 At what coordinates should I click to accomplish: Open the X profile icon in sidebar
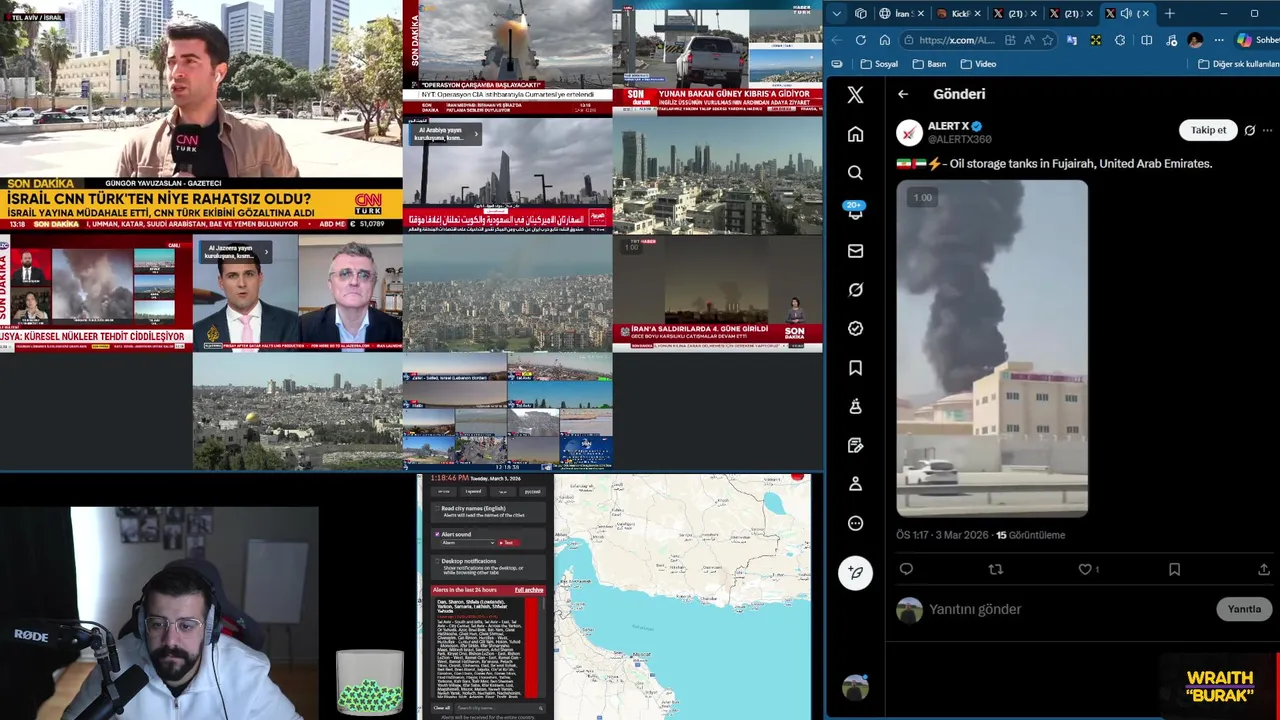click(x=855, y=484)
